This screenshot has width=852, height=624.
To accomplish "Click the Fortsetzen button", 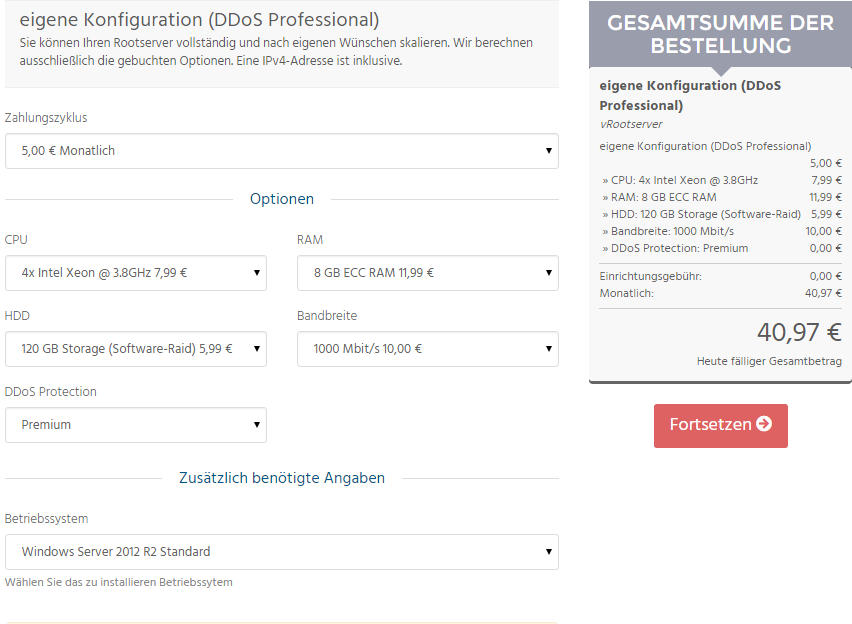I will (x=721, y=426).
